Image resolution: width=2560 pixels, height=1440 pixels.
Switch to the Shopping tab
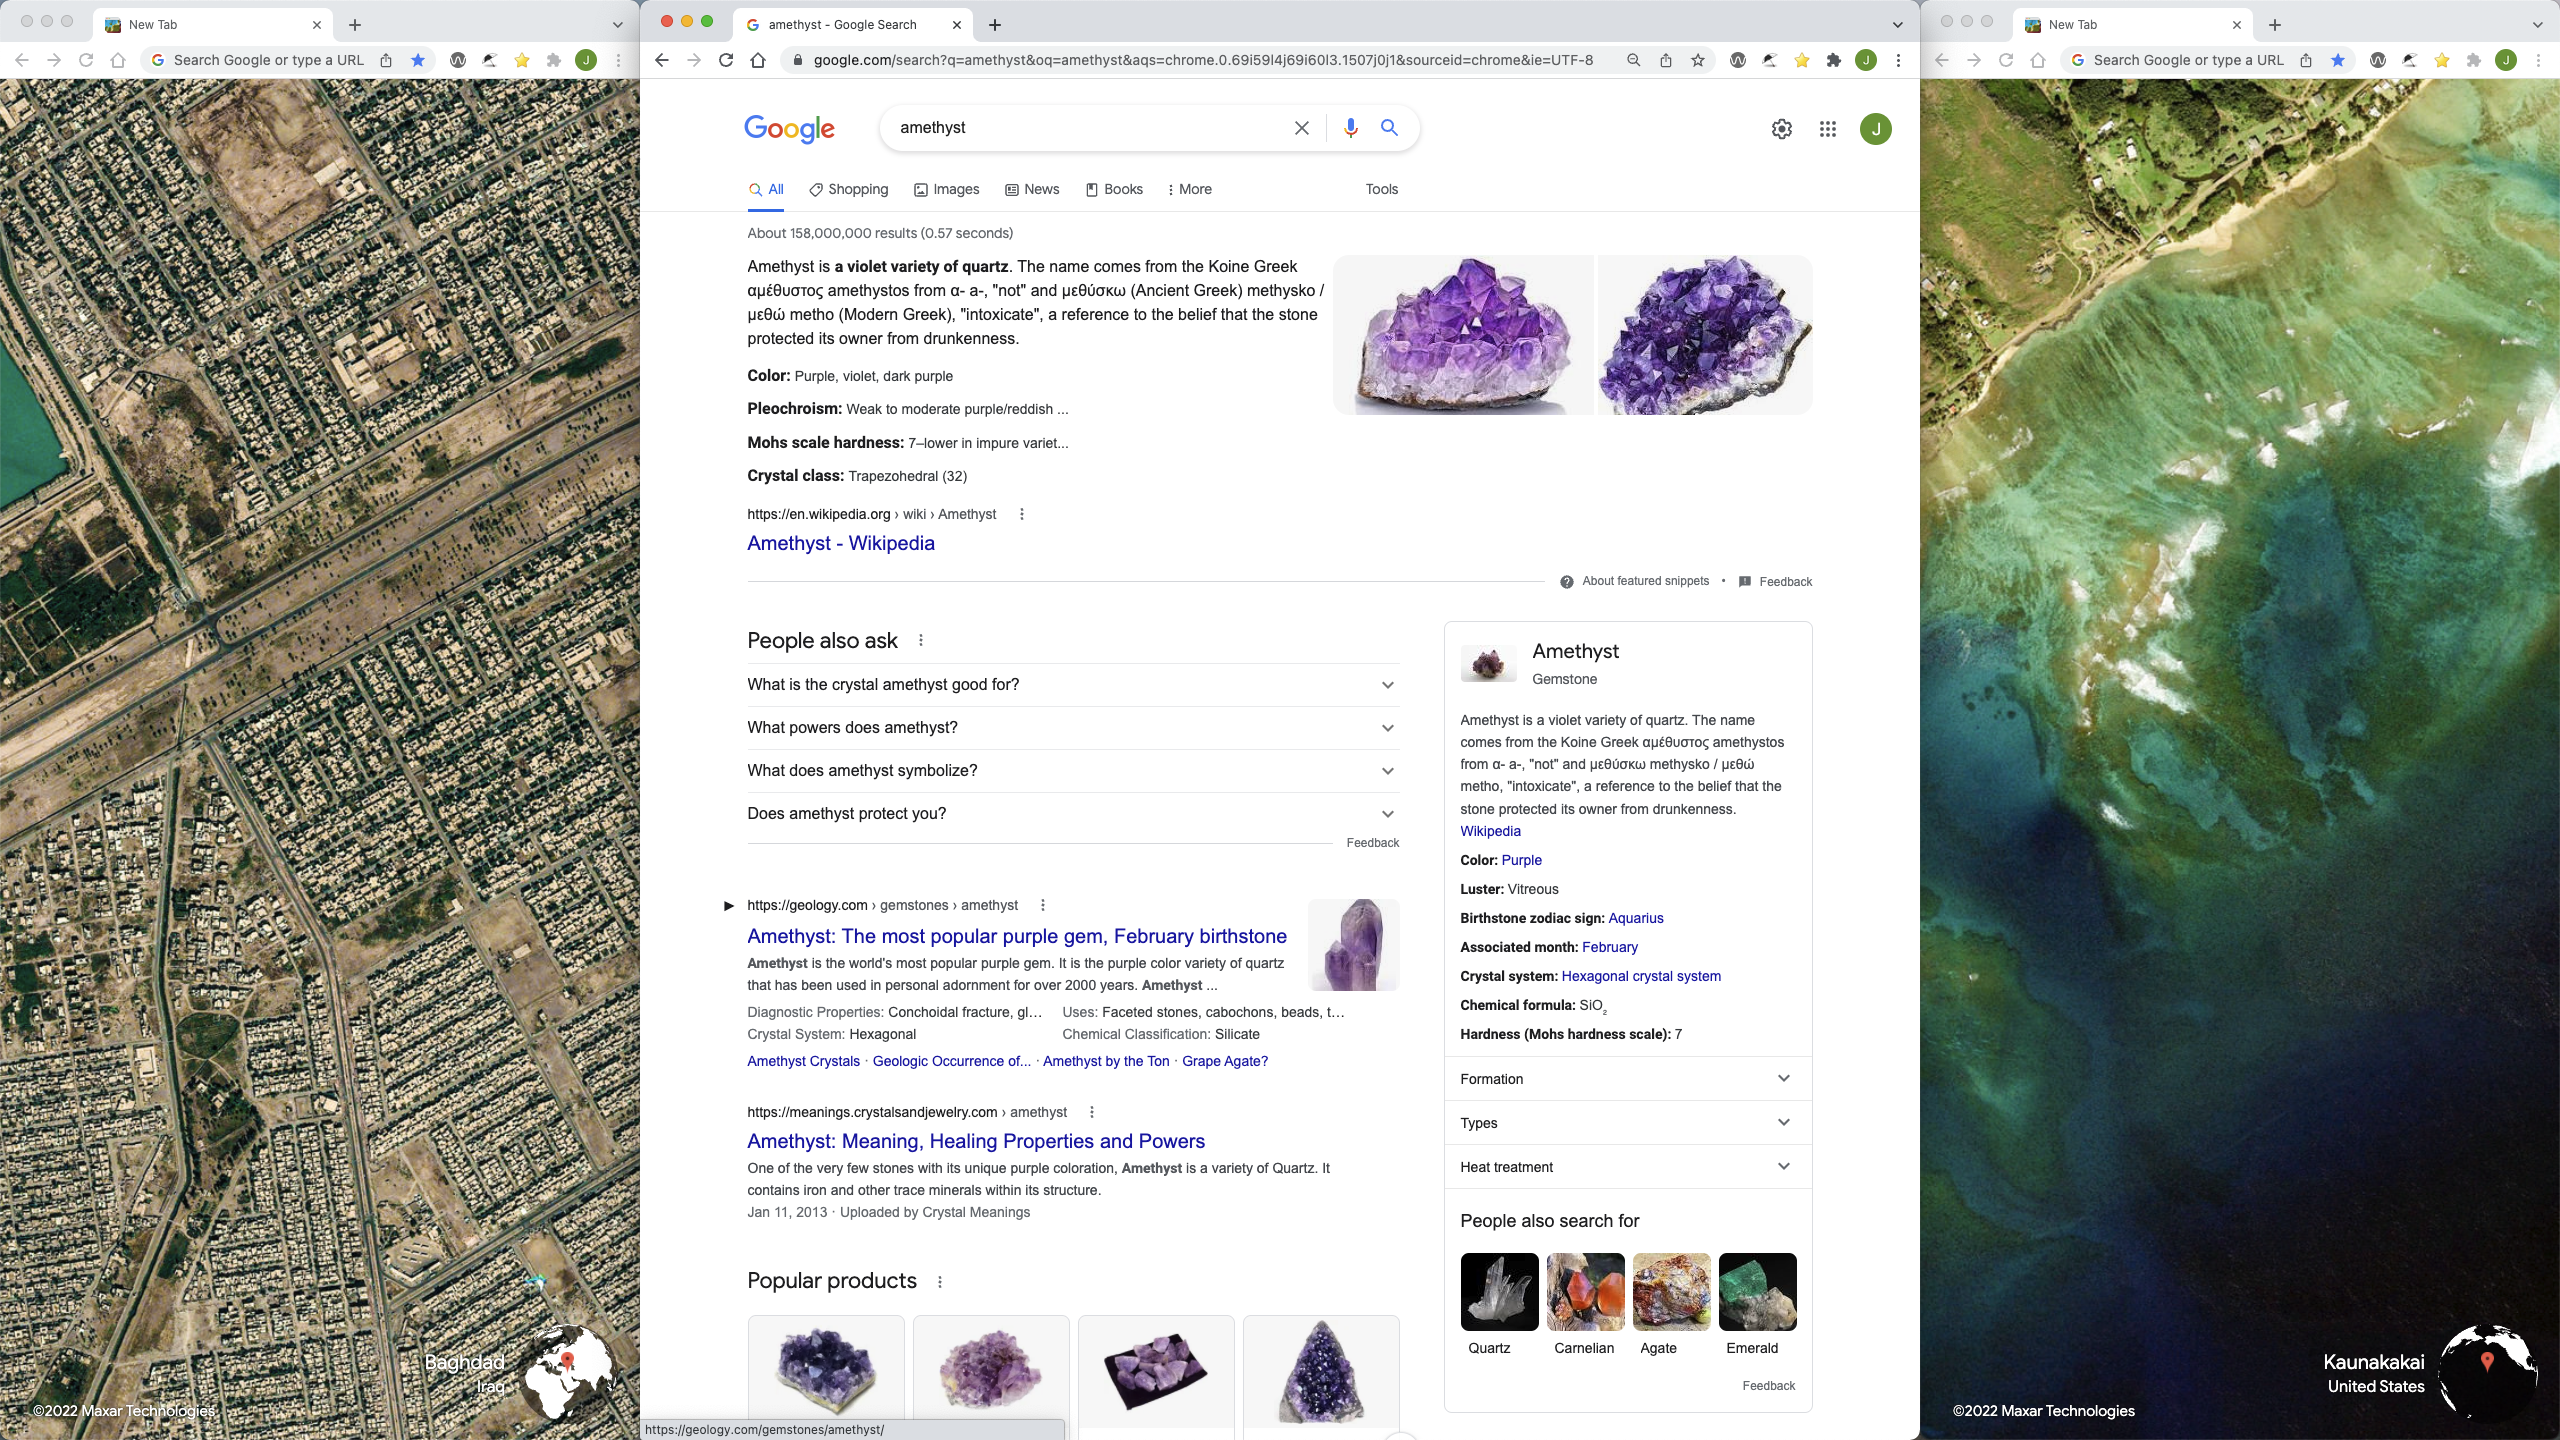click(848, 189)
